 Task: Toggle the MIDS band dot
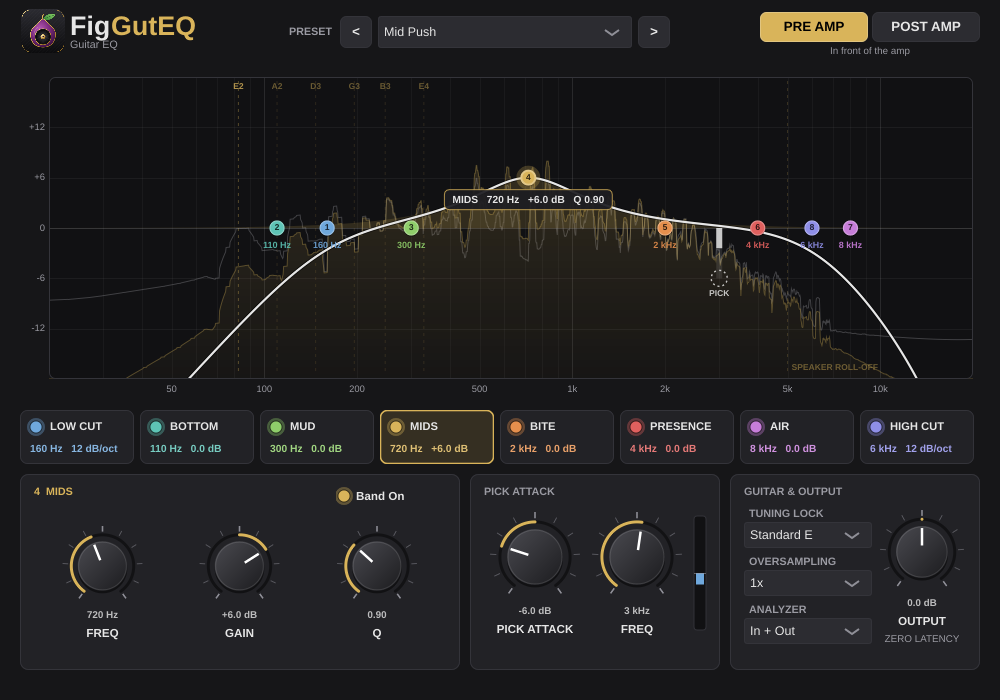click(x=396, y=427)
